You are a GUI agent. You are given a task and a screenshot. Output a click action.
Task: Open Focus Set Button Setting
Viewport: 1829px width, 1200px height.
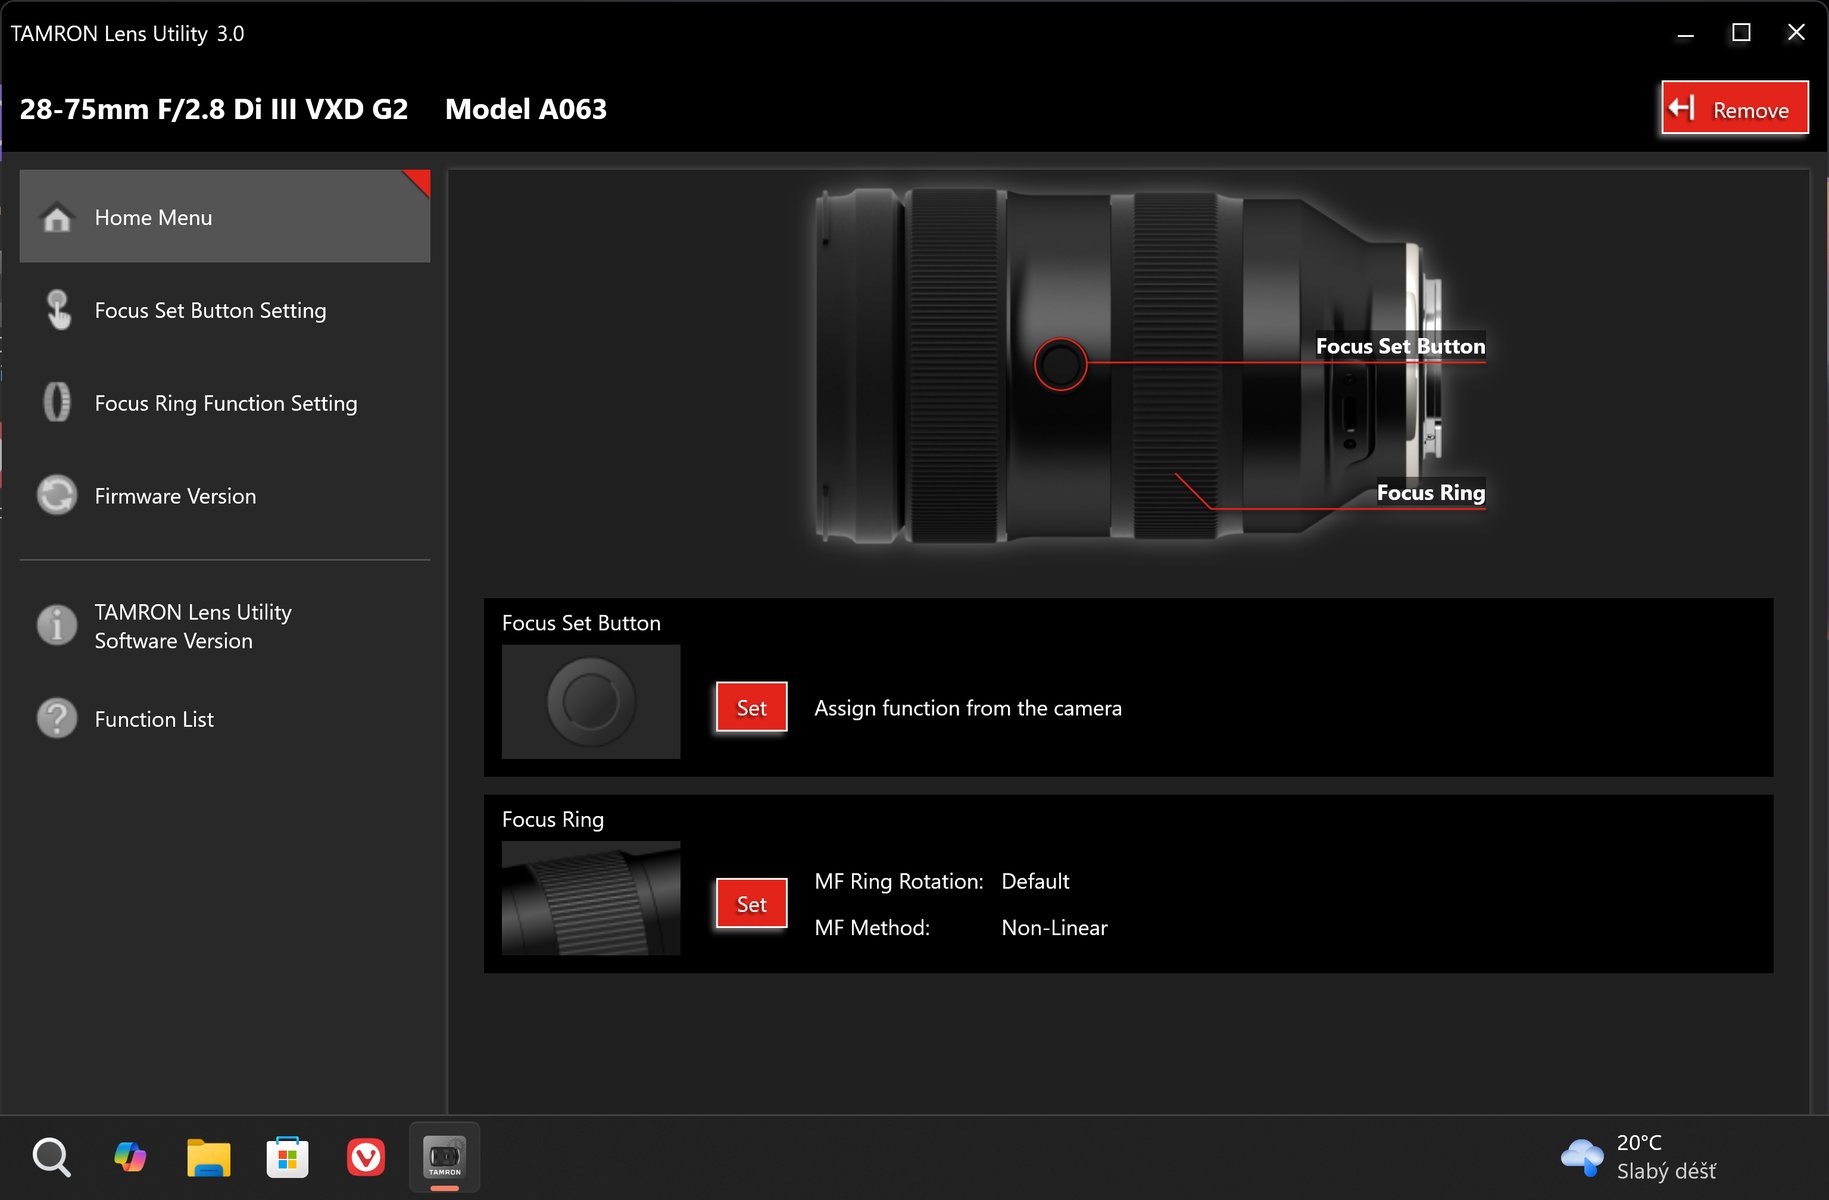click(225, 310)
